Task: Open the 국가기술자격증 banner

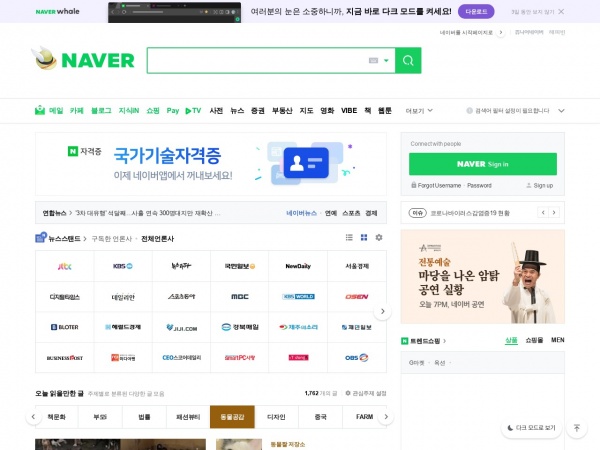Action: (x=211, y=164)
